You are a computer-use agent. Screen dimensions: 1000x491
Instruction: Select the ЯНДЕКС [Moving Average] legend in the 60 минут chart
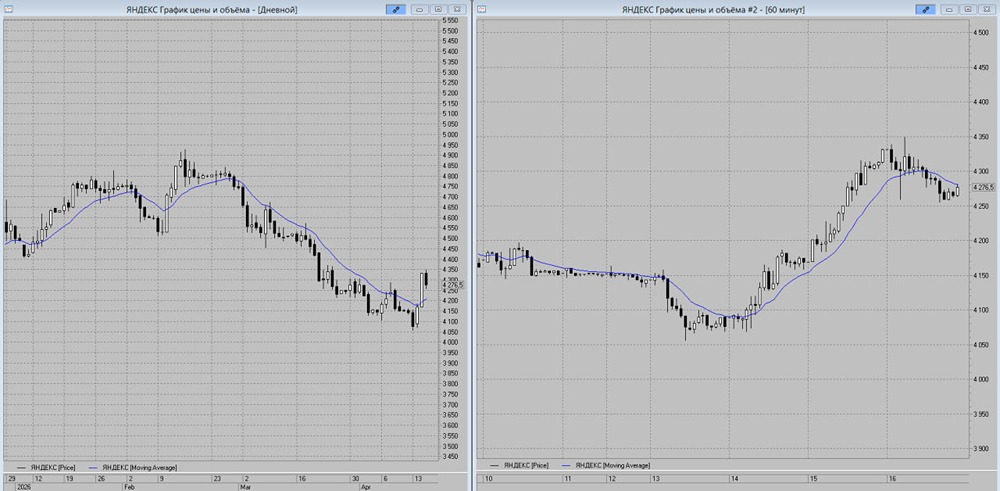(x=605, y=467)
